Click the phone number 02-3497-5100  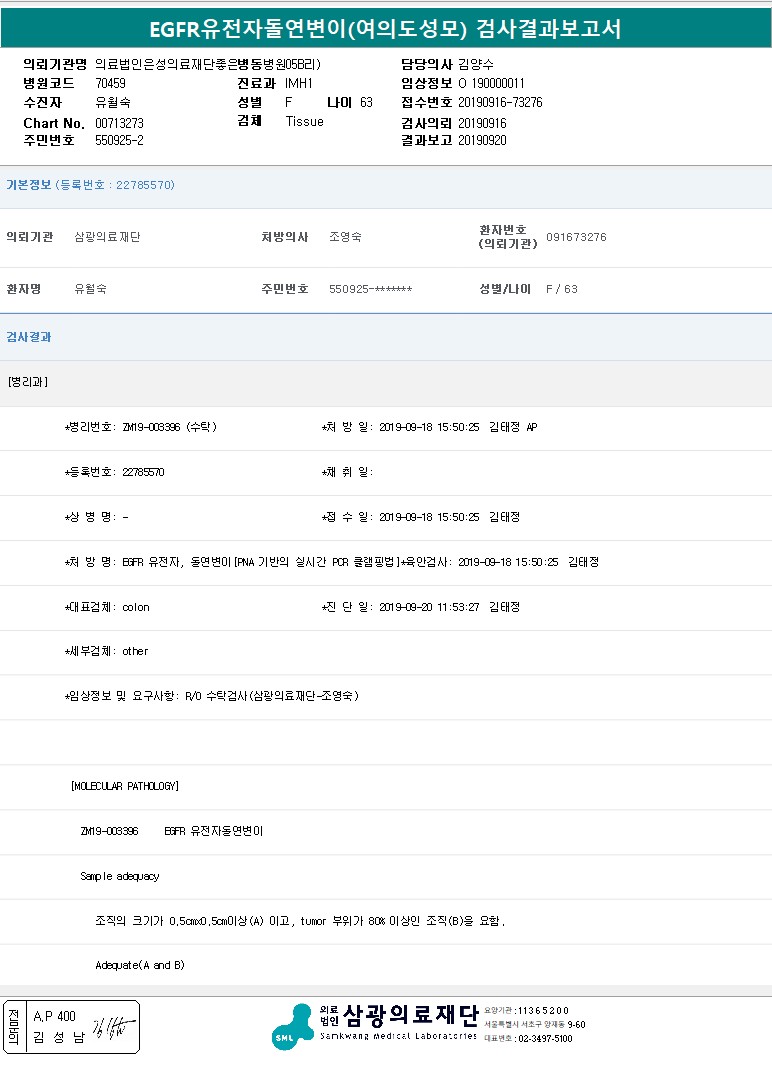pyautogui.click(x=545, y=1039)
